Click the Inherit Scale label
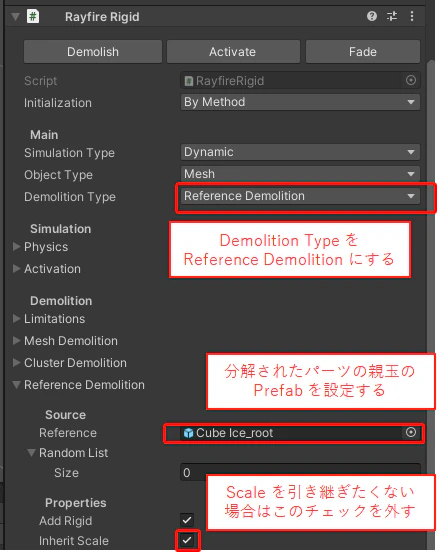 tap(74, 541)
